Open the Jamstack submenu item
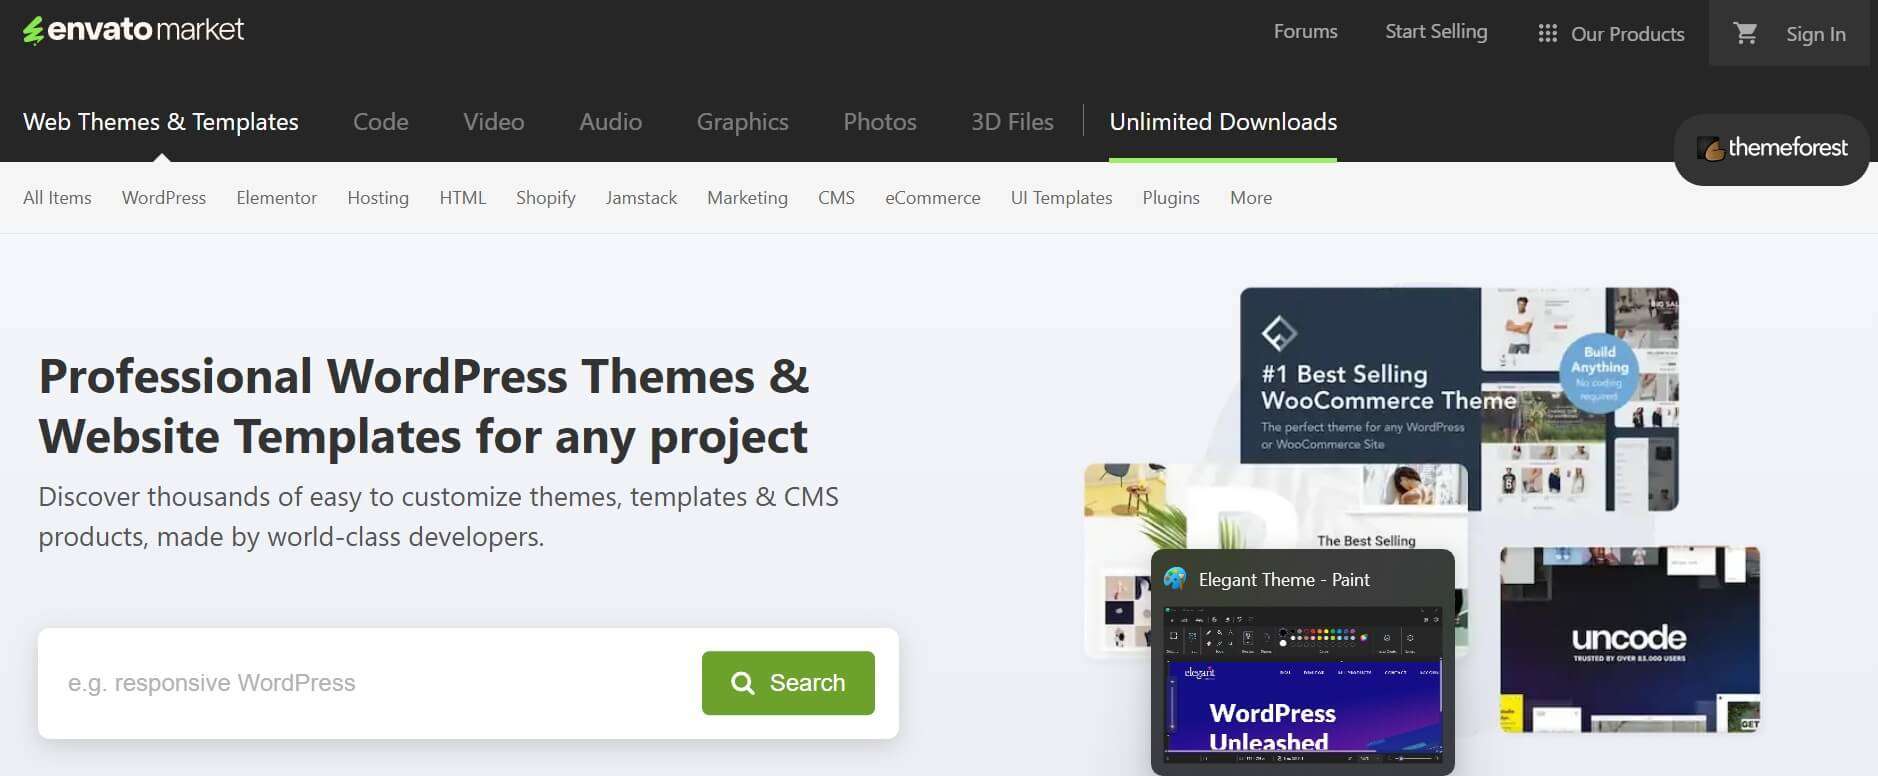Screen dimensions: 1878x776 [x=641, y=198]
